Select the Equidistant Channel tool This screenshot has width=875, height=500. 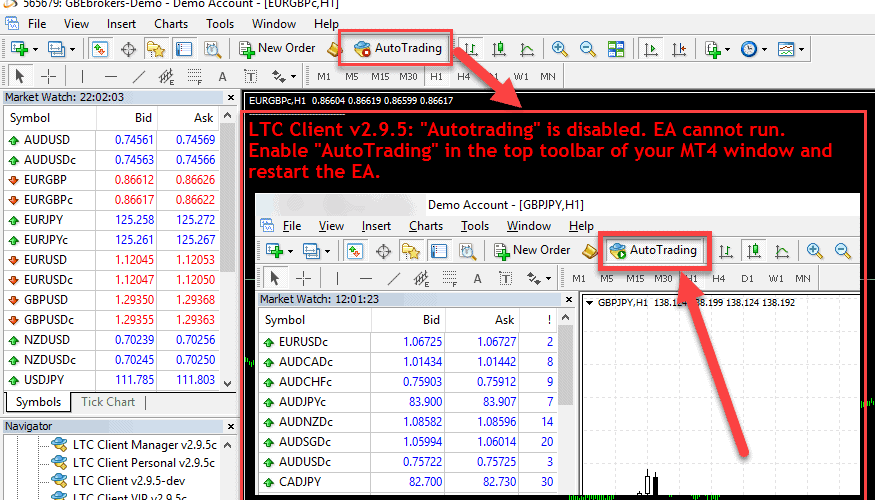tap(167, 76)
